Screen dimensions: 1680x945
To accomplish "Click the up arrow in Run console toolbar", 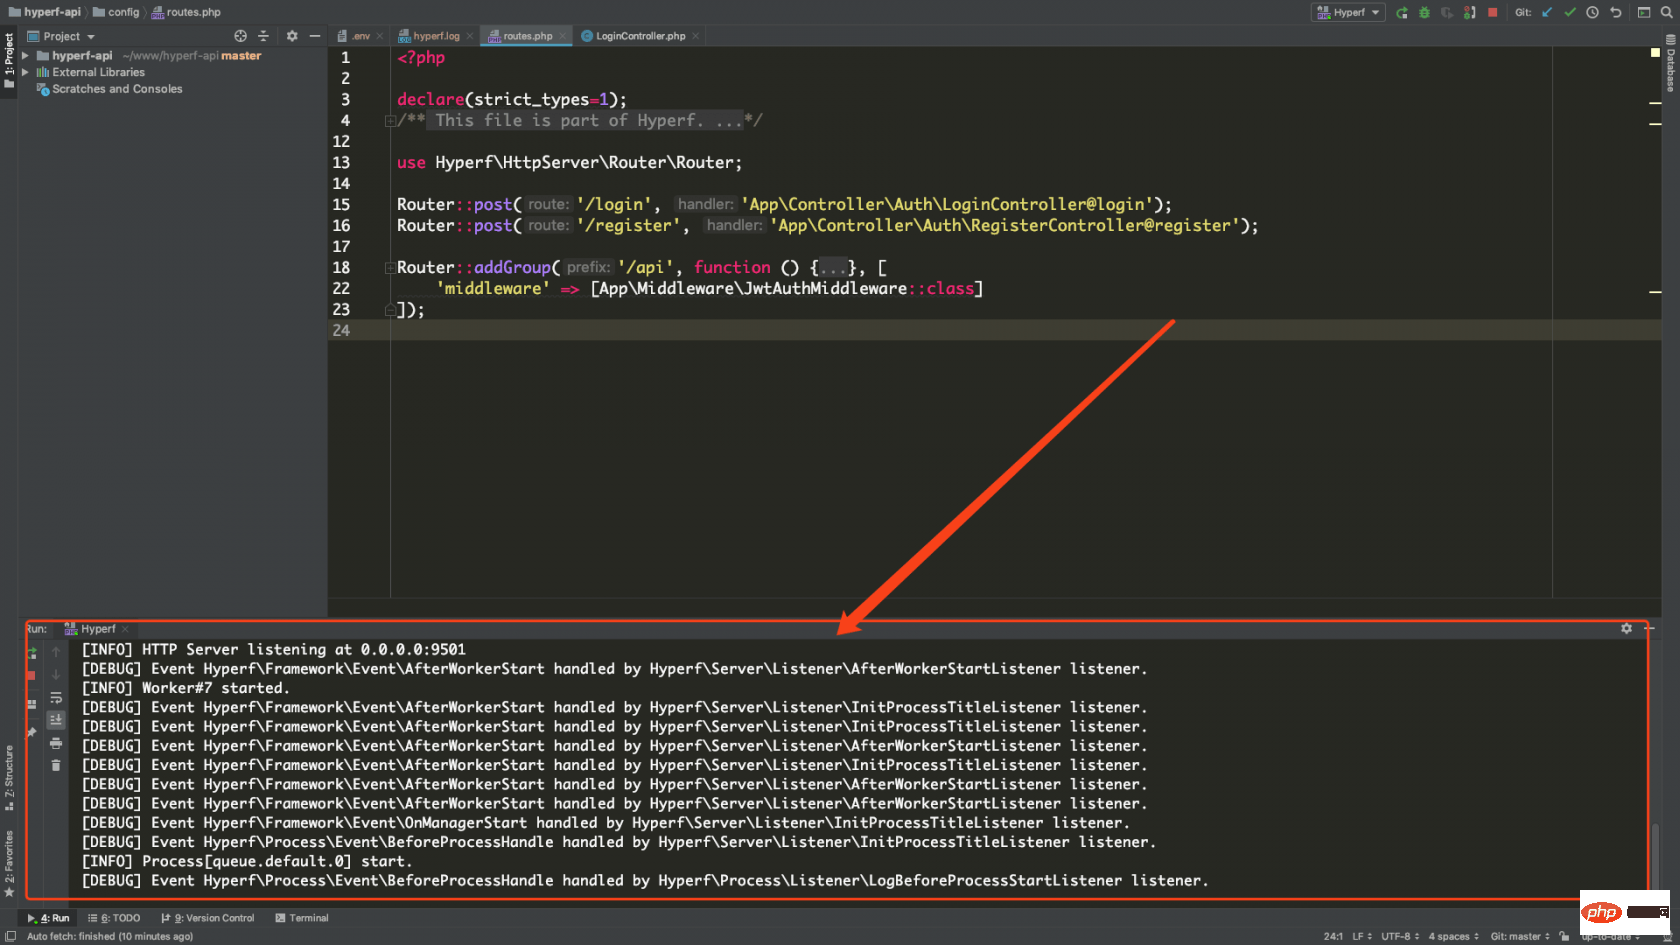I will click(x=56, y=652).
